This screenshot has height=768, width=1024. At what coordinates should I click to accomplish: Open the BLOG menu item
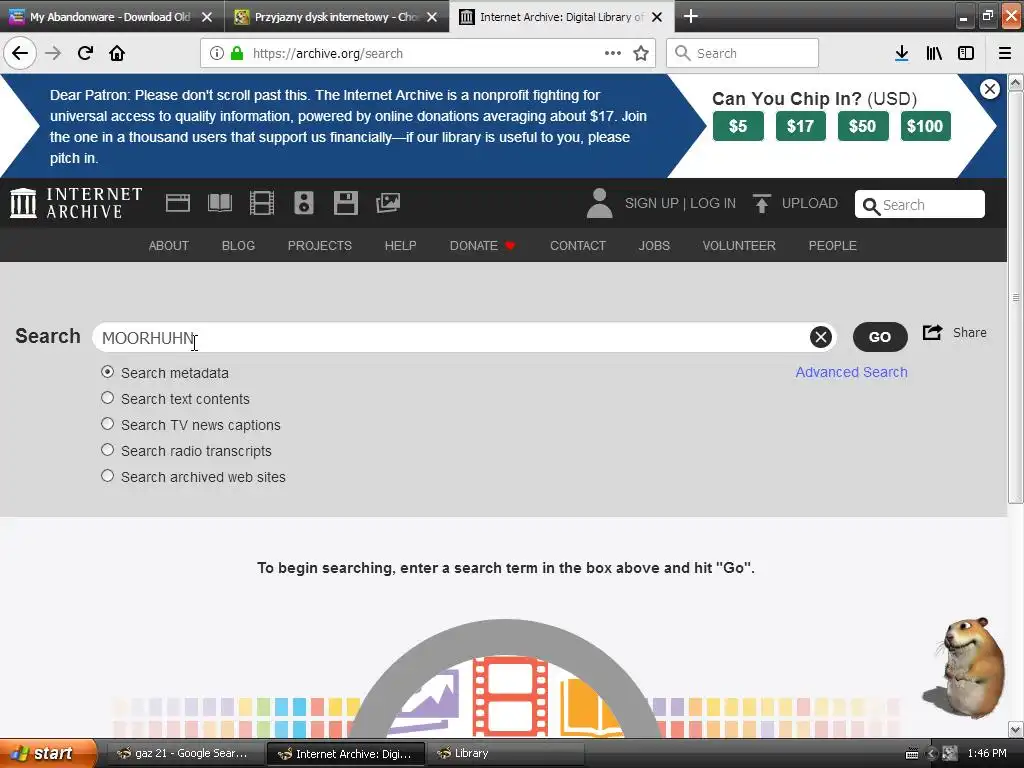238,246
